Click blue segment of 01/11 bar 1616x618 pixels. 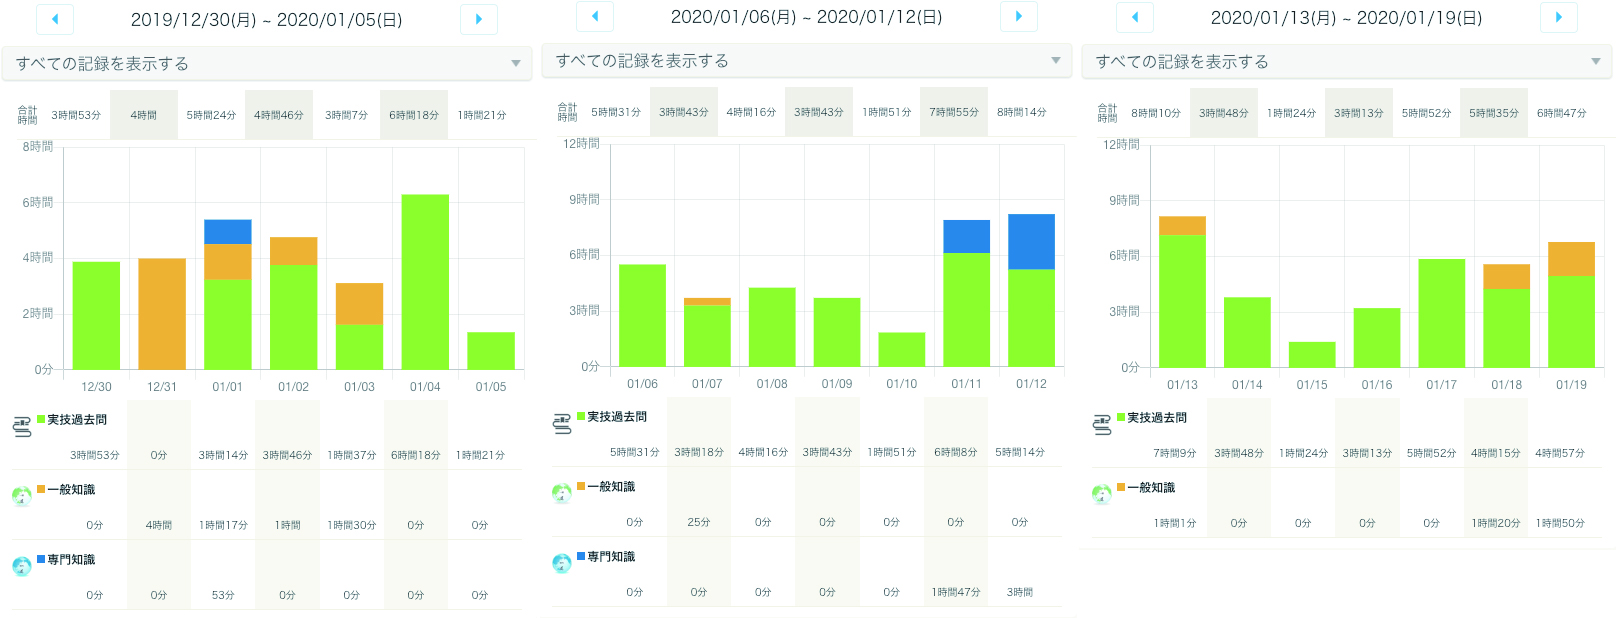(966, 237)
